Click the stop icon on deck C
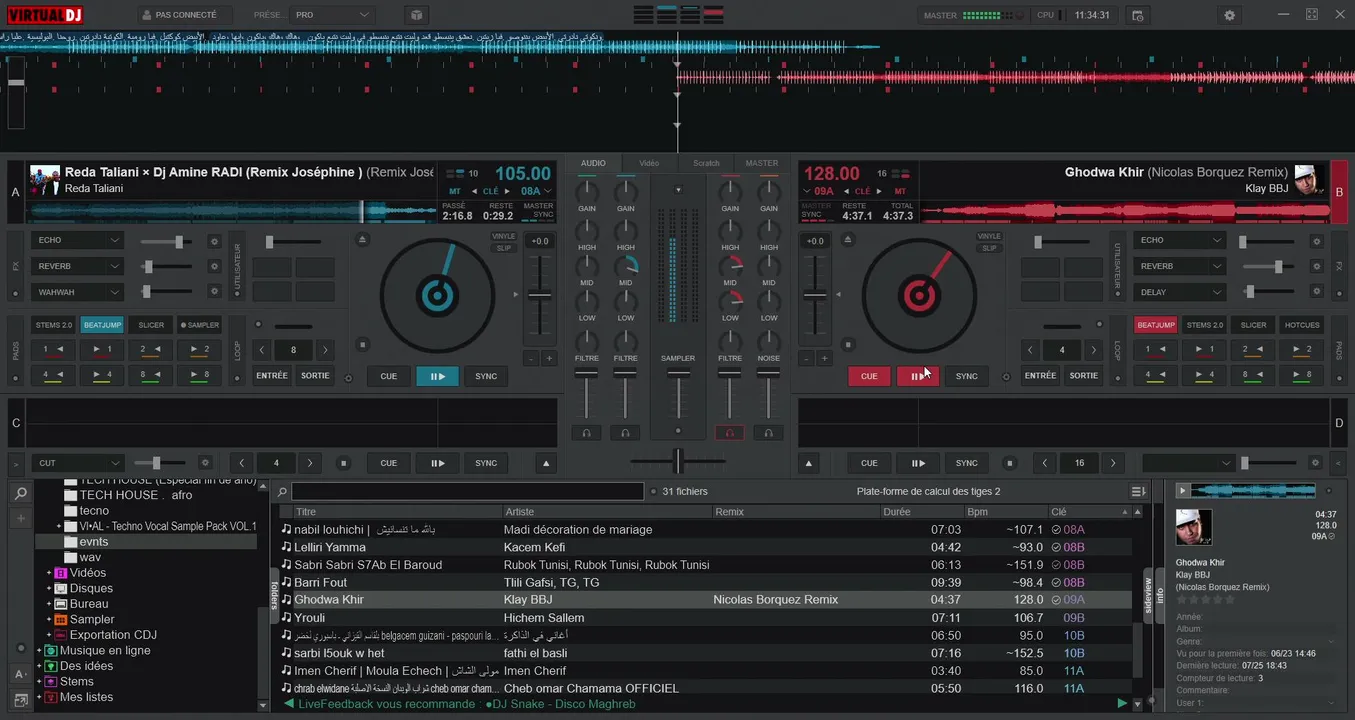Screen dimensions: 1355x720 click(343, 463)
